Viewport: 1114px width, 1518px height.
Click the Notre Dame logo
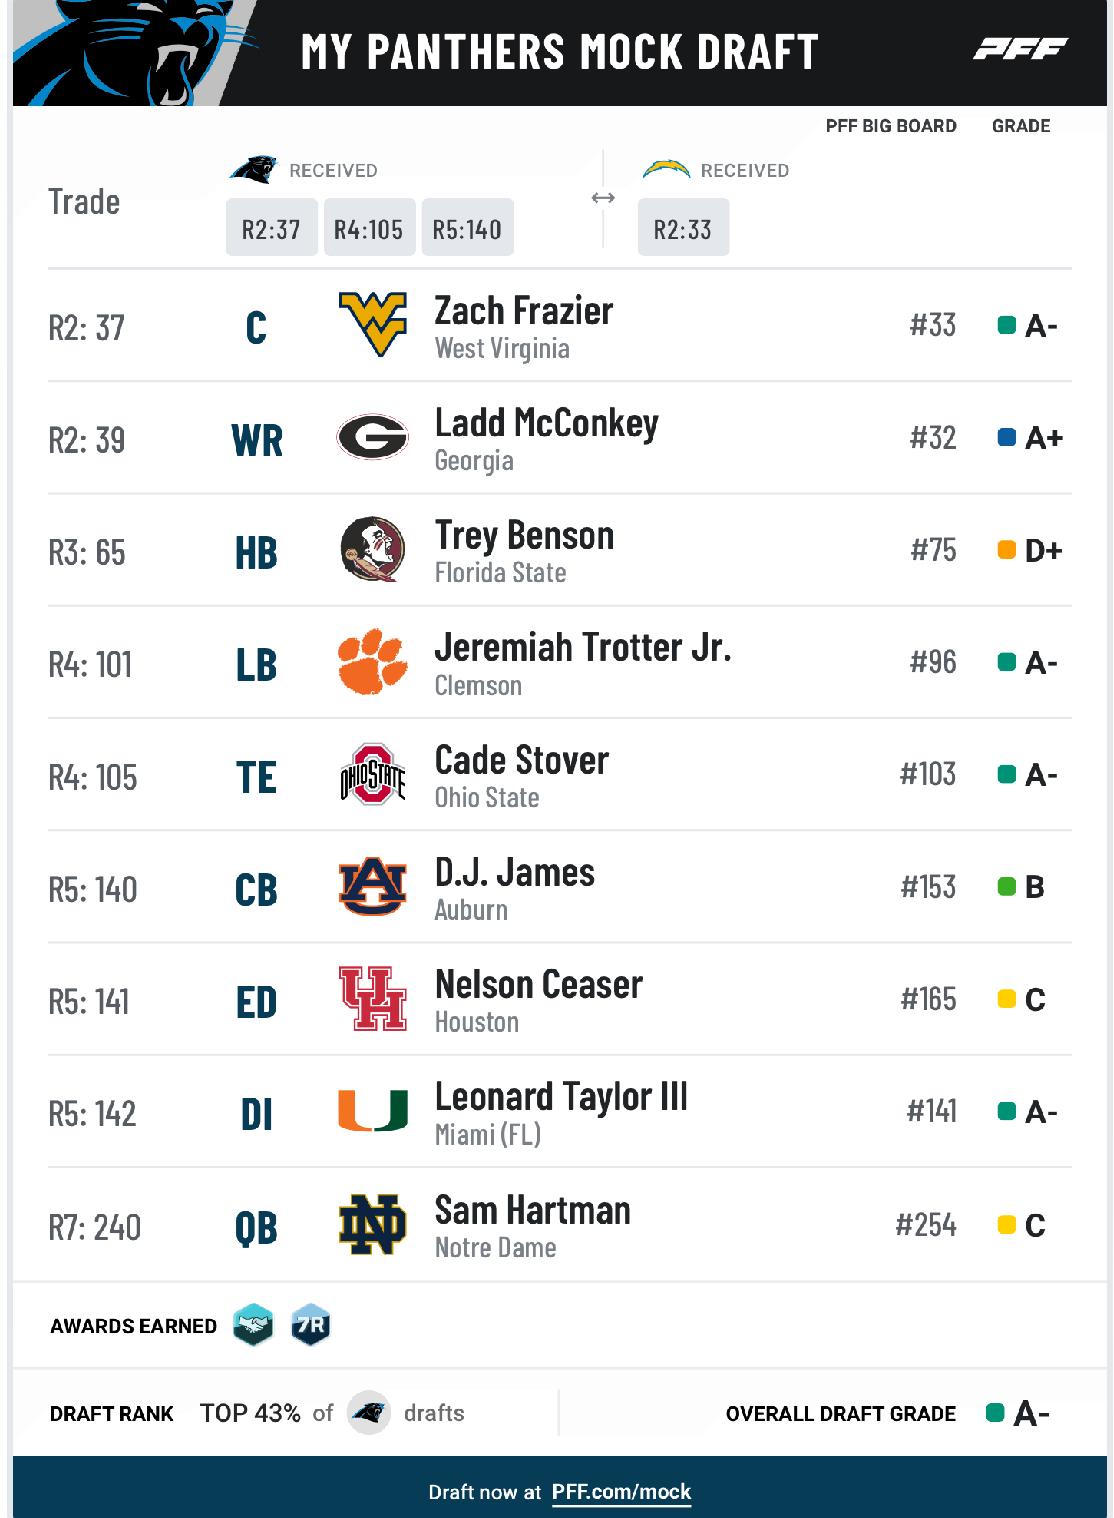coord(372,1224)
